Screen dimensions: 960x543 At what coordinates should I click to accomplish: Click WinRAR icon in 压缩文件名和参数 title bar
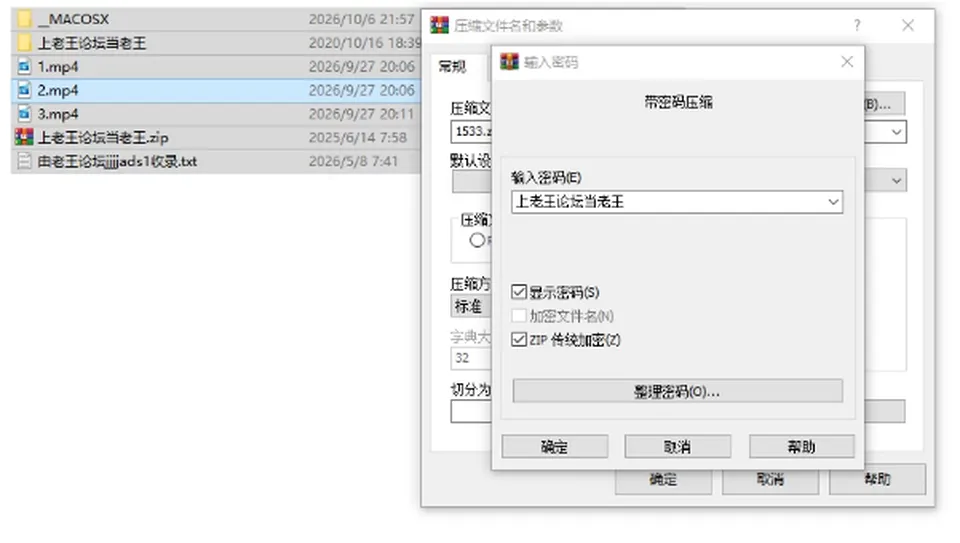click(440, 25)
